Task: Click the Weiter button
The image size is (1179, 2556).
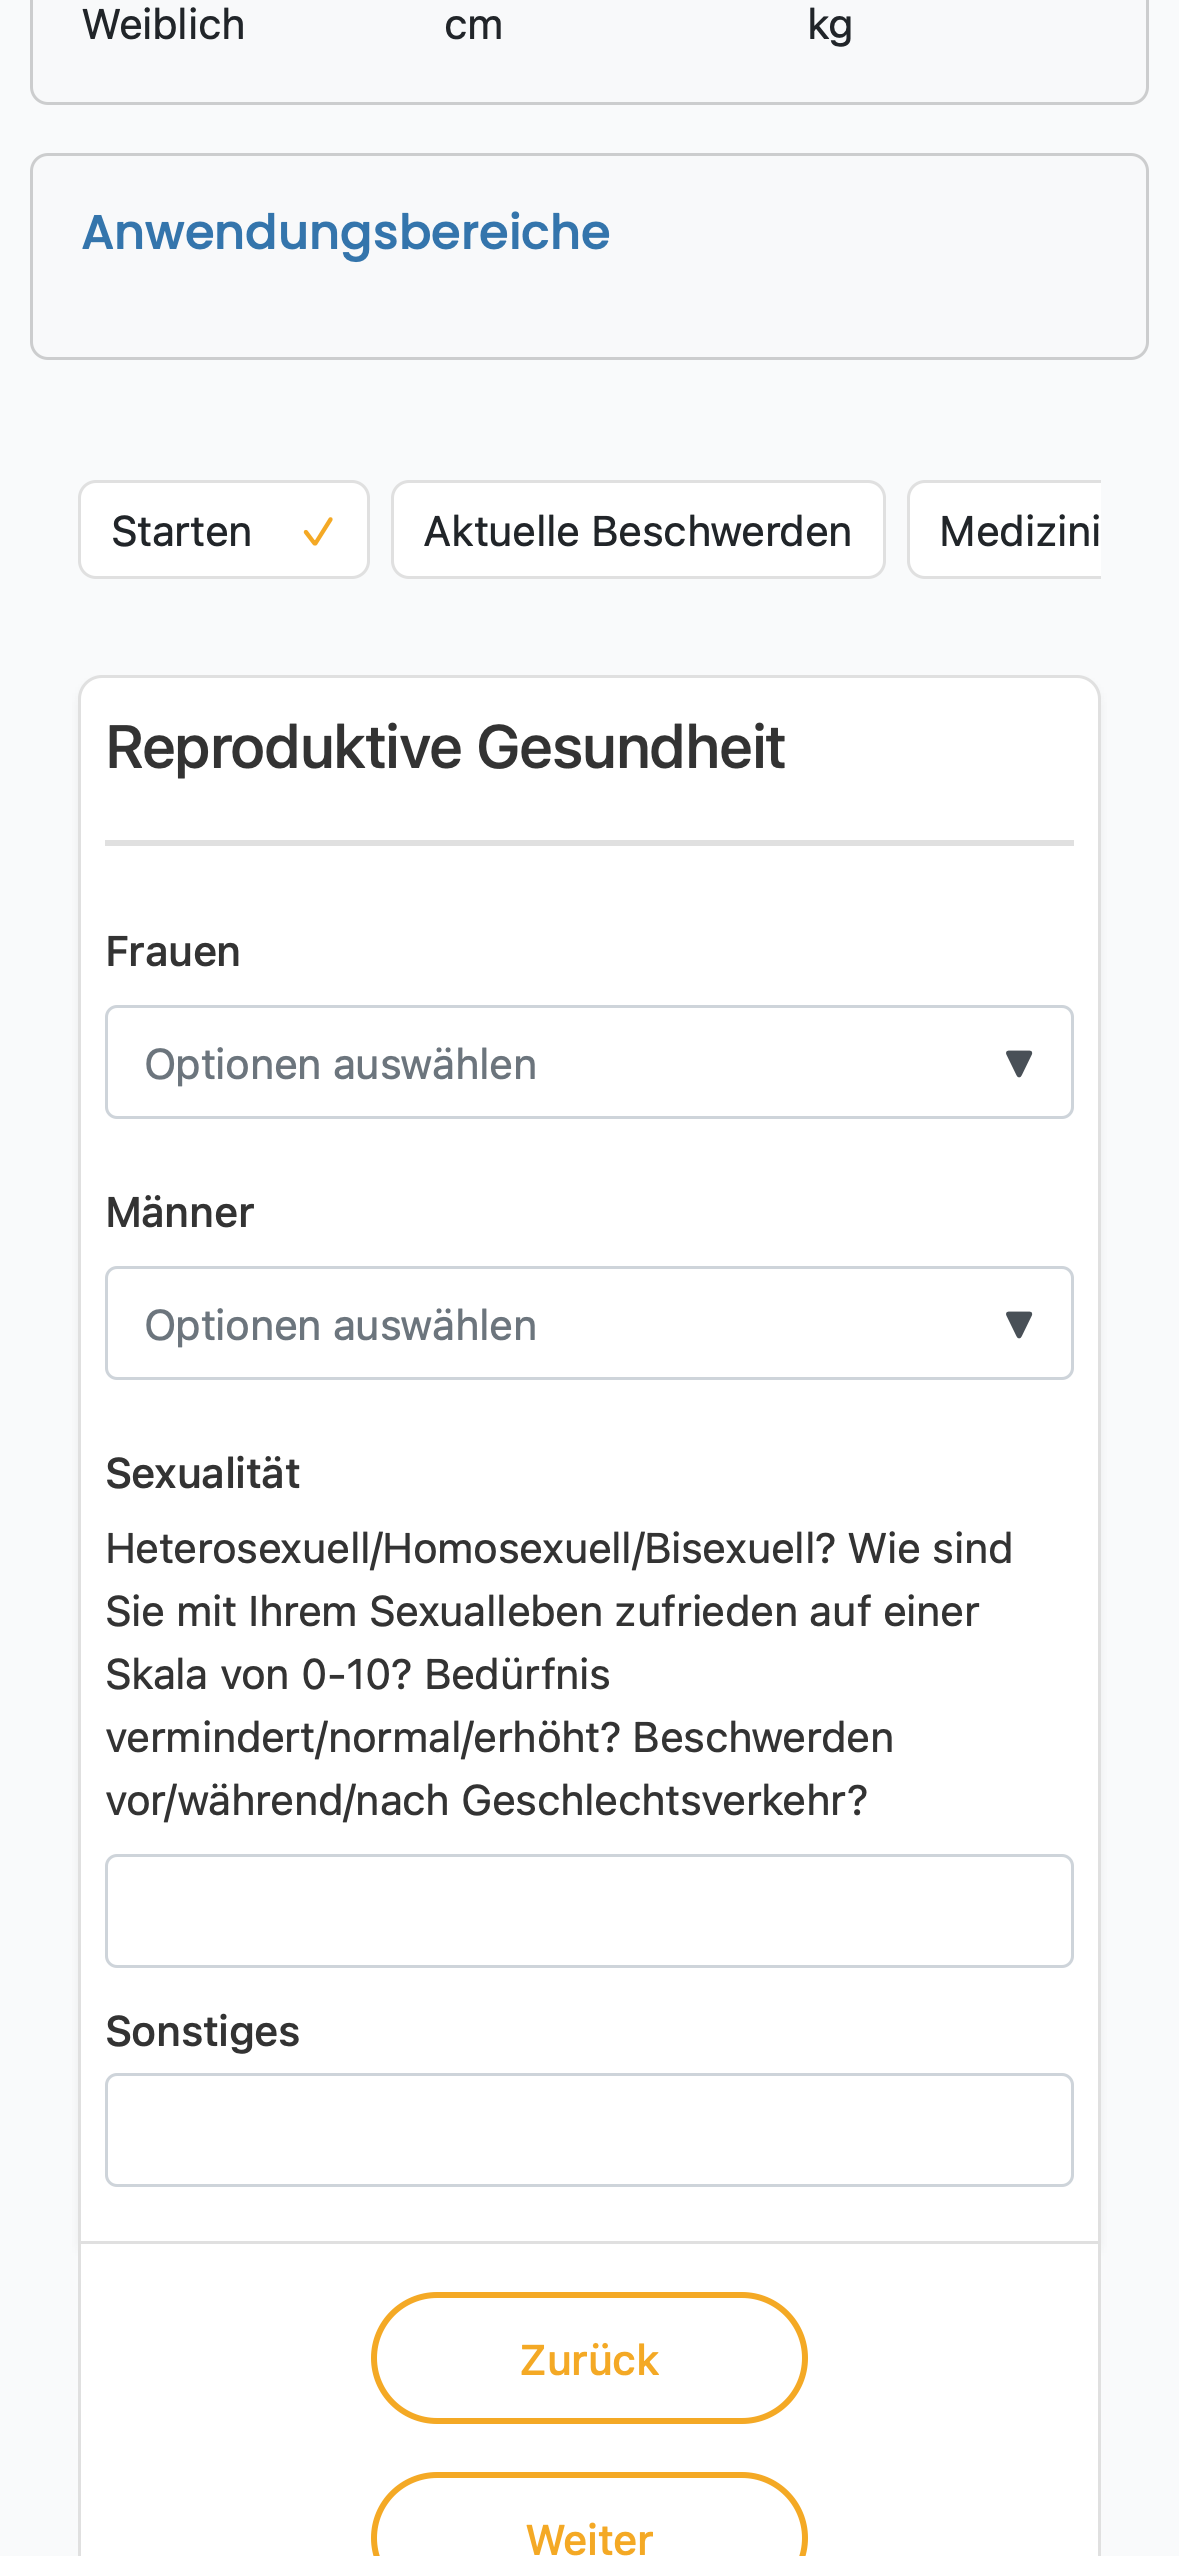Action: (x=589, y=2516)
